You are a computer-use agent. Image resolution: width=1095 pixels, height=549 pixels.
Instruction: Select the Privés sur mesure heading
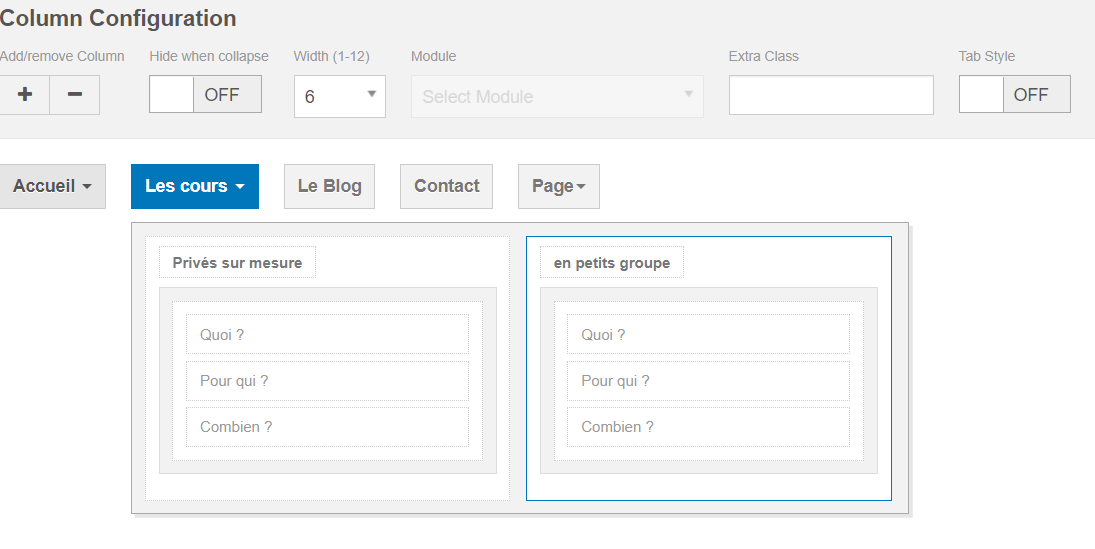tap(237, 263)
